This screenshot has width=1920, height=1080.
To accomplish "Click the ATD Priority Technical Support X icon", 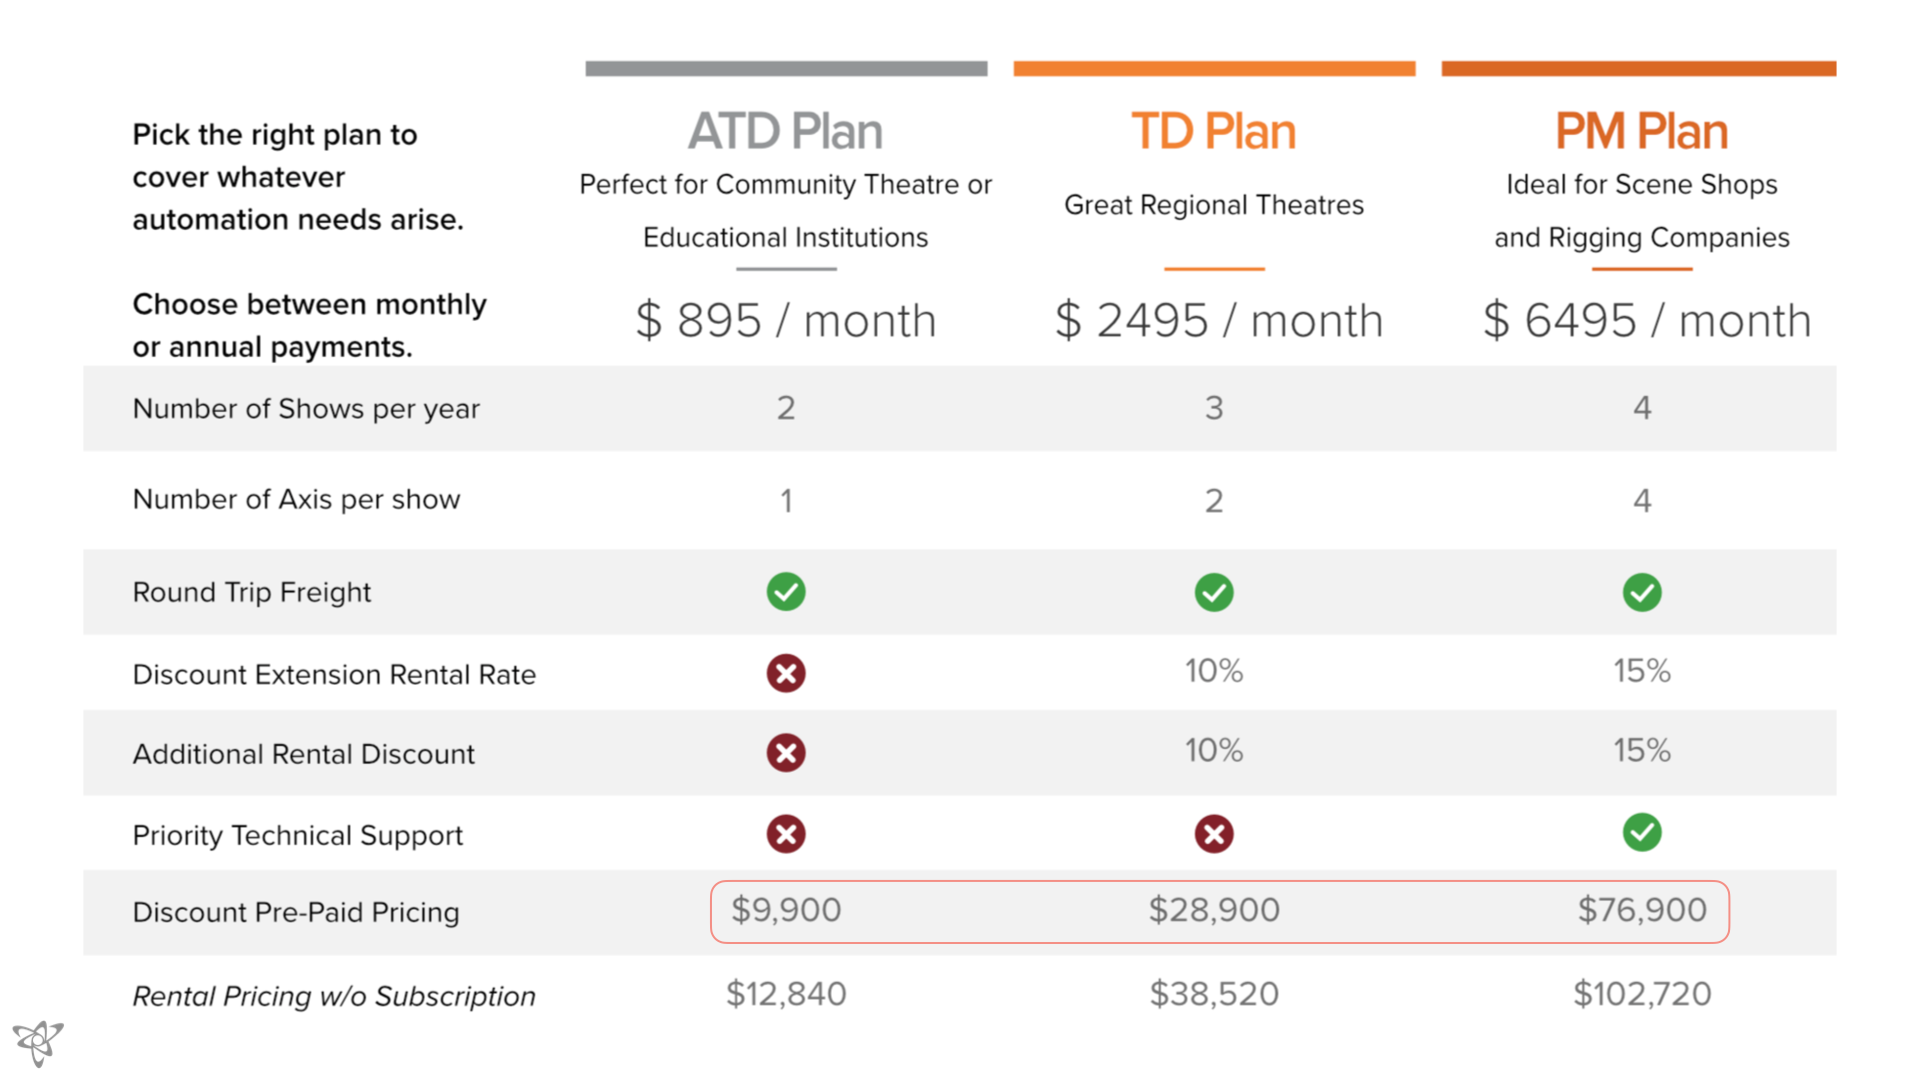I will pyautogui.click(x=786, y=834).
